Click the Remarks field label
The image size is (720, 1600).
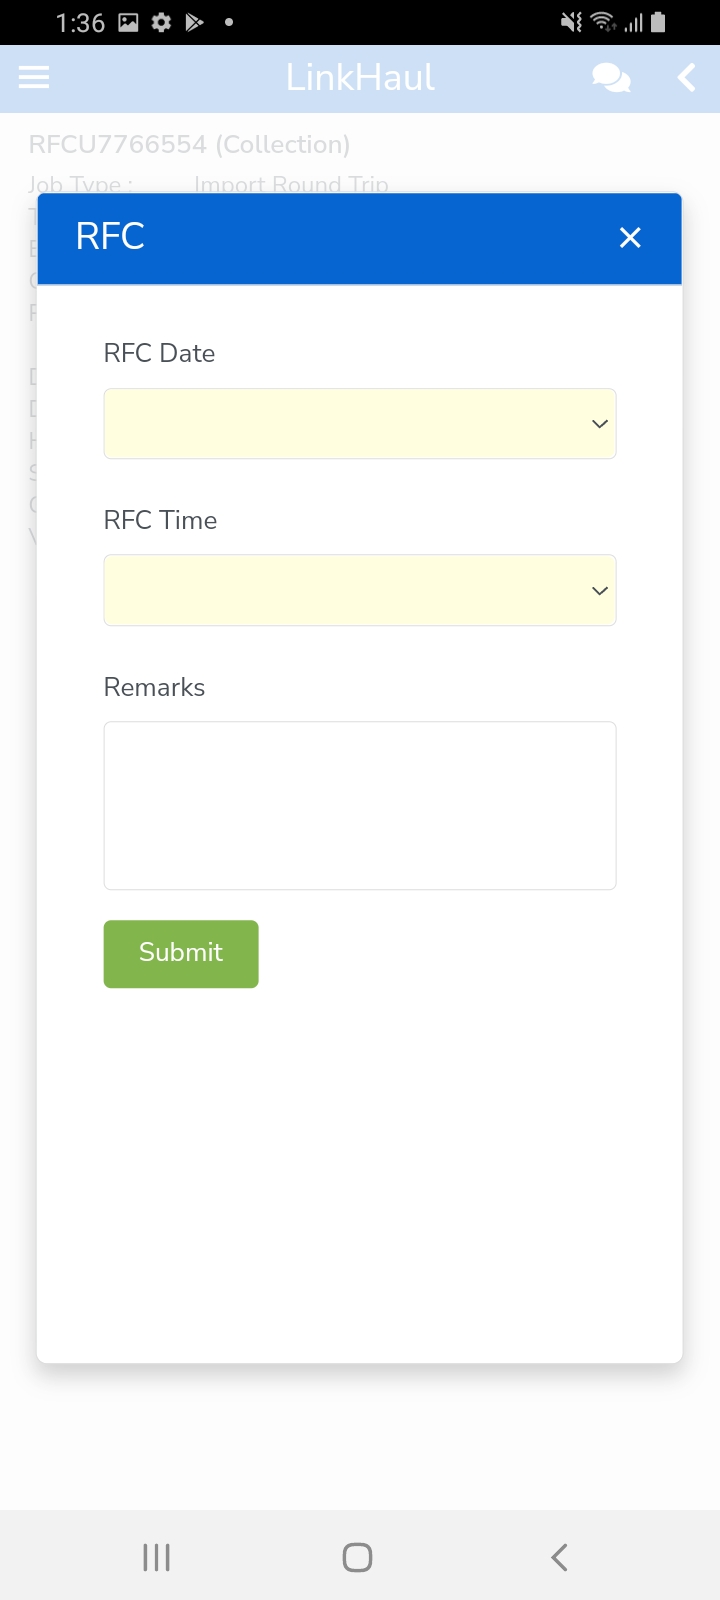pyautogui.click(x=154, y=687)
